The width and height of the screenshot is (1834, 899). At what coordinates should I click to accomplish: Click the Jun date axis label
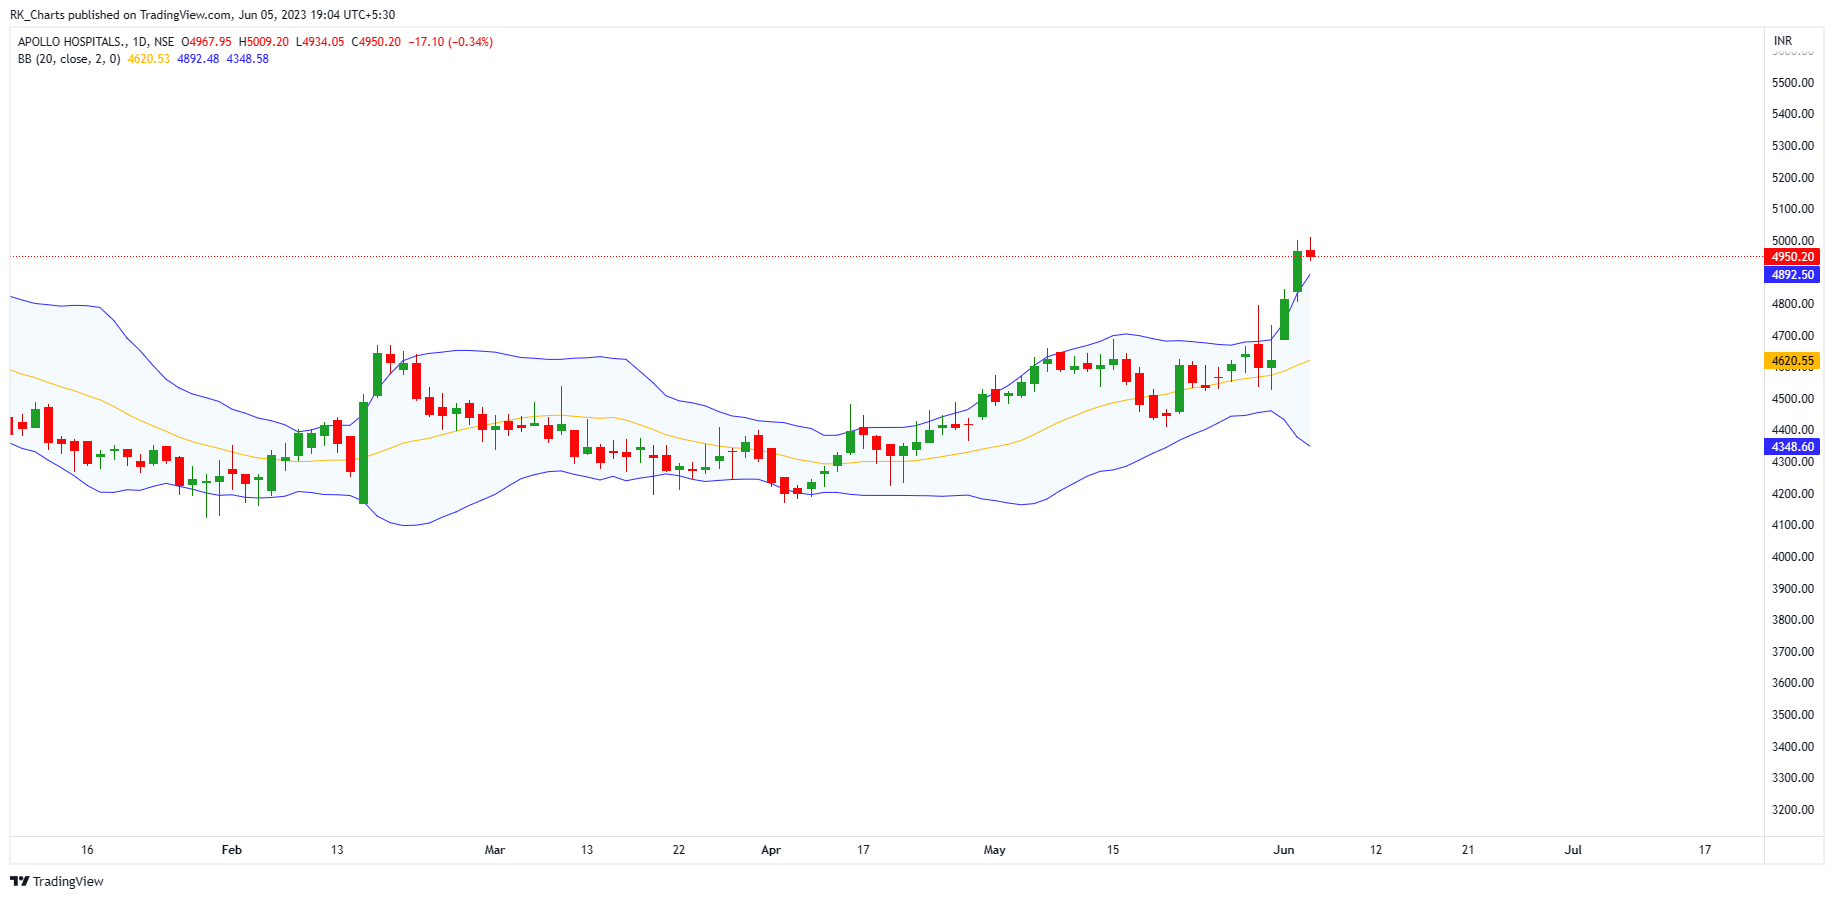(x=1283, y=850)
